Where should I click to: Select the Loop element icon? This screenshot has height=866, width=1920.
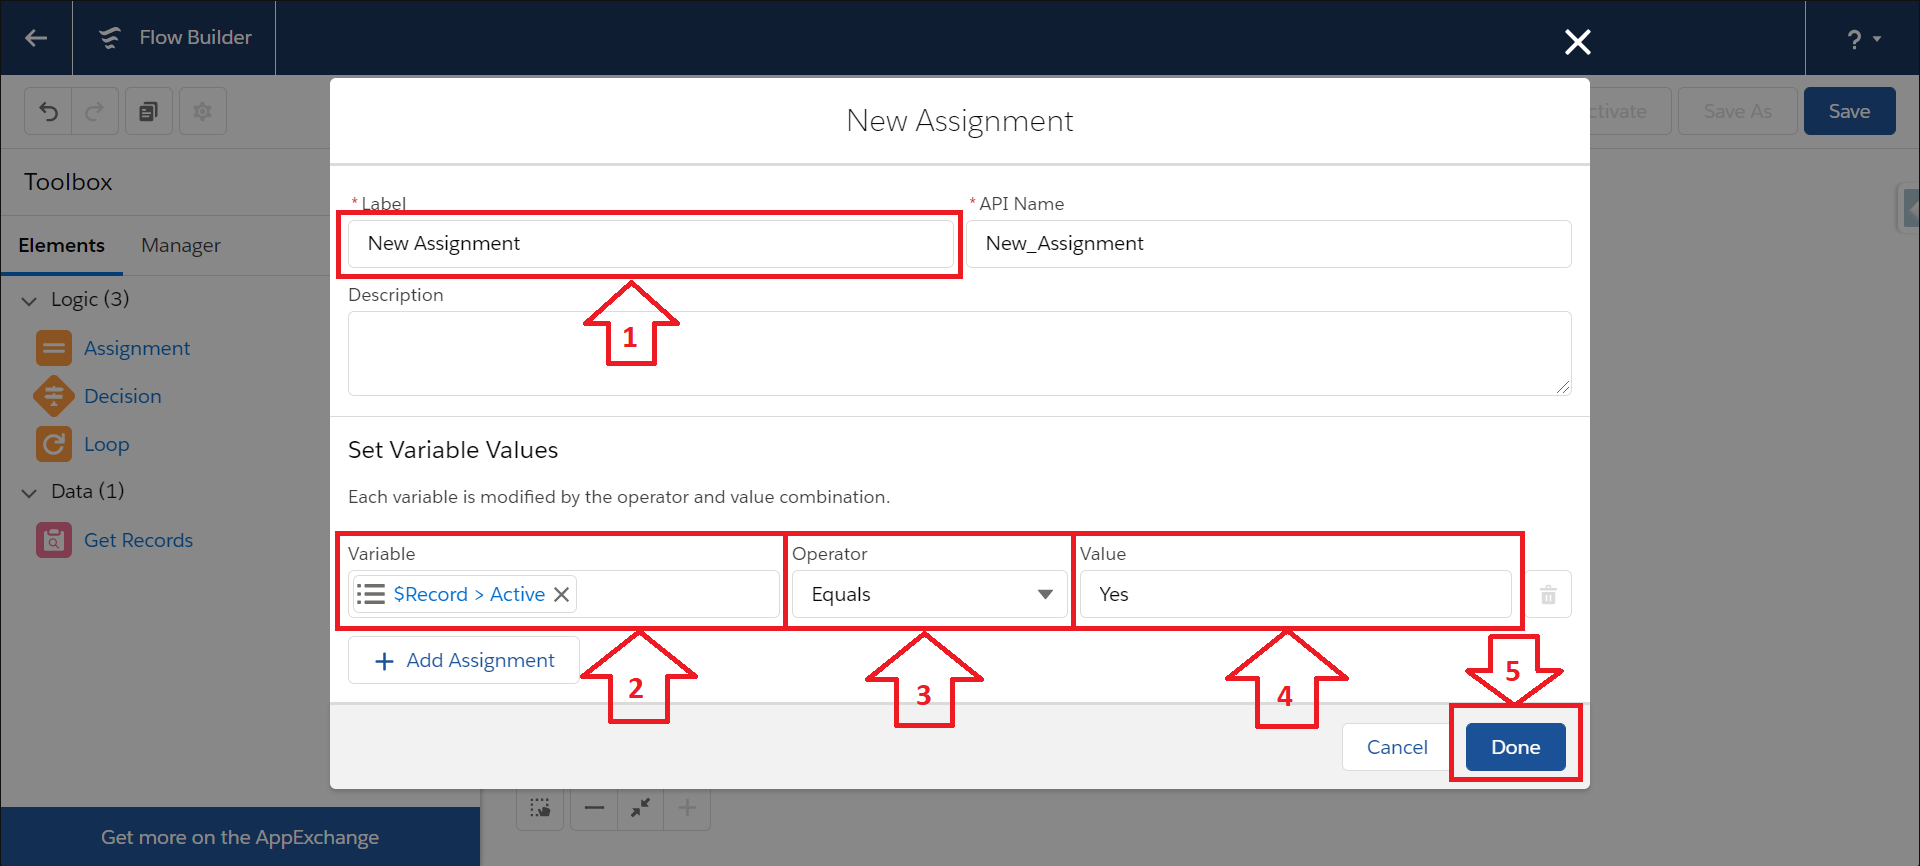point(54,444)
